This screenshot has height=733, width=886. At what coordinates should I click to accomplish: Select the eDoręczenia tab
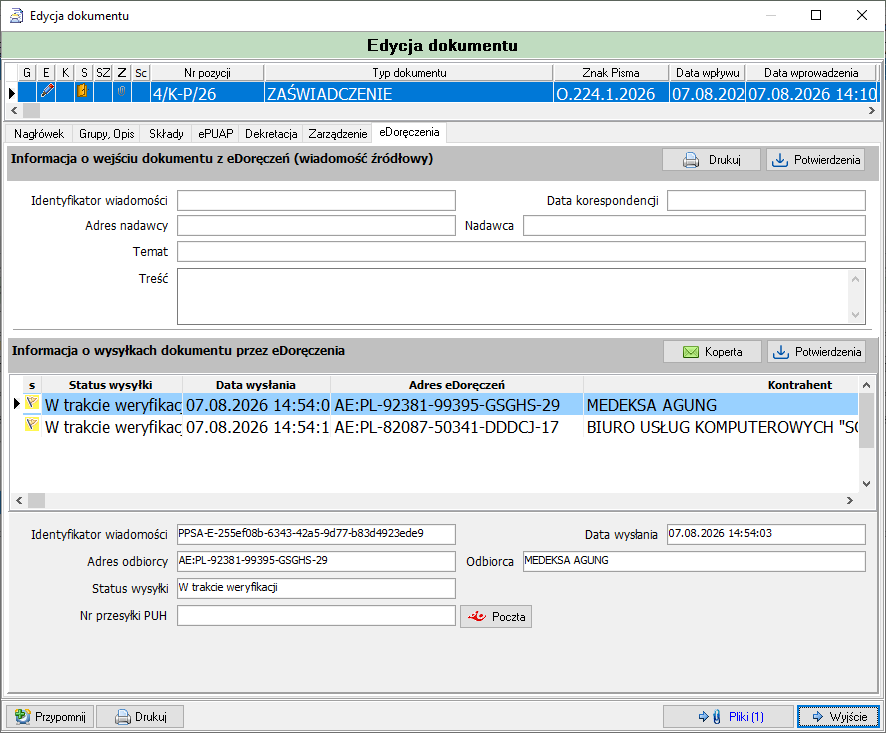pyautogui.click(x=409, y=132)
